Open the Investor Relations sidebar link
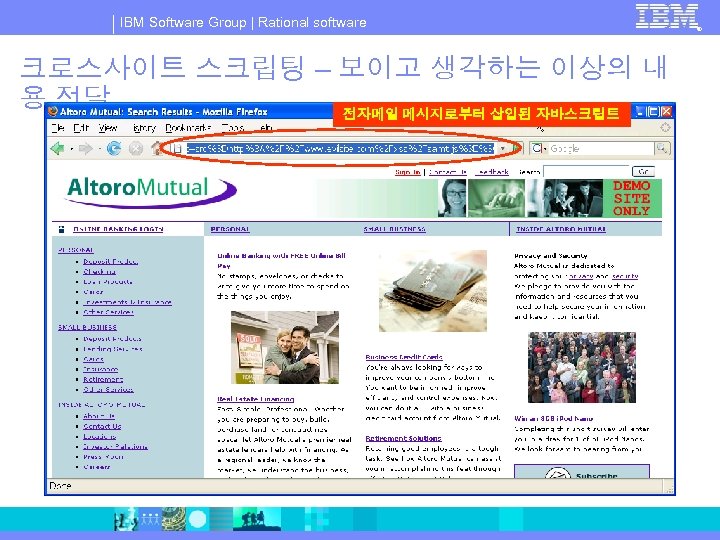The height and width of the screenshot is (540, 720). pyautogui.click(x=115, y=446)
